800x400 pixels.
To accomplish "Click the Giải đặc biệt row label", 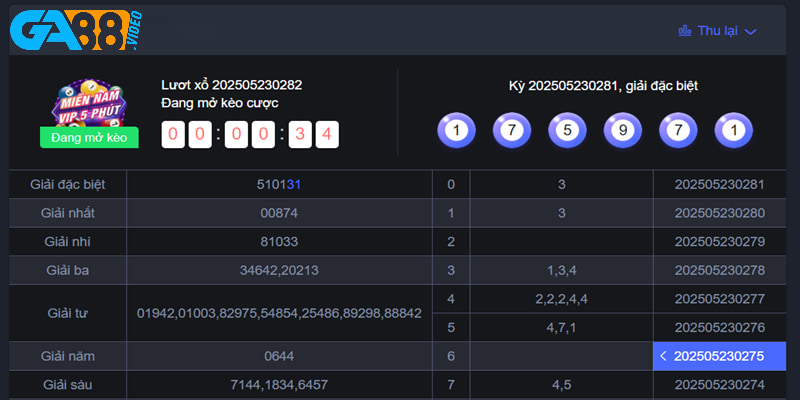I will (68, 185).
